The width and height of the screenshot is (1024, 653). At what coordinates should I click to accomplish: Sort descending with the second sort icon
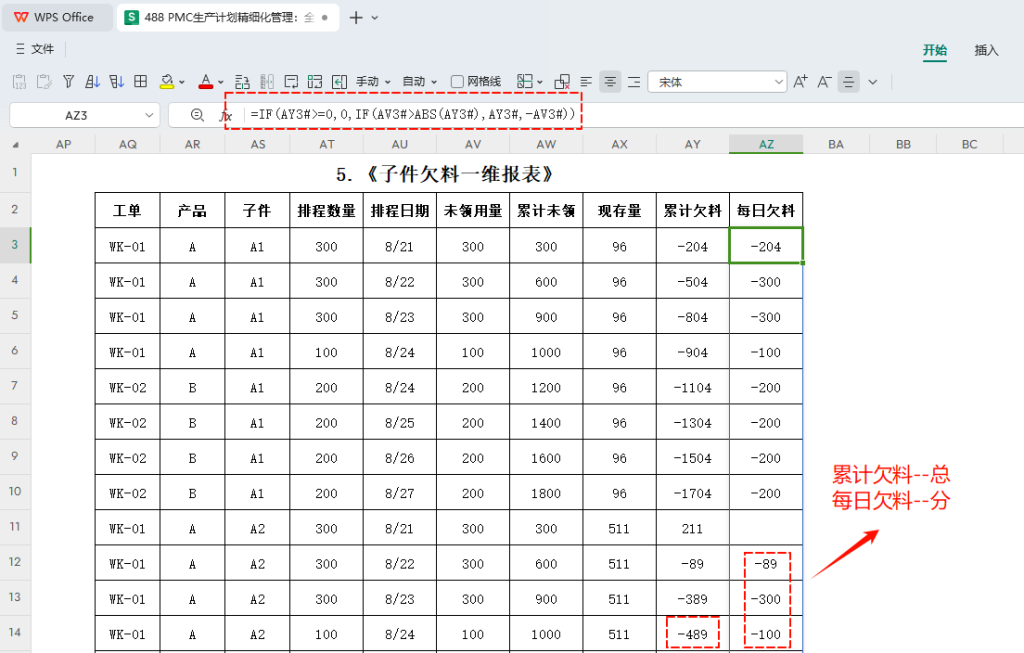[x=116, y=82]
